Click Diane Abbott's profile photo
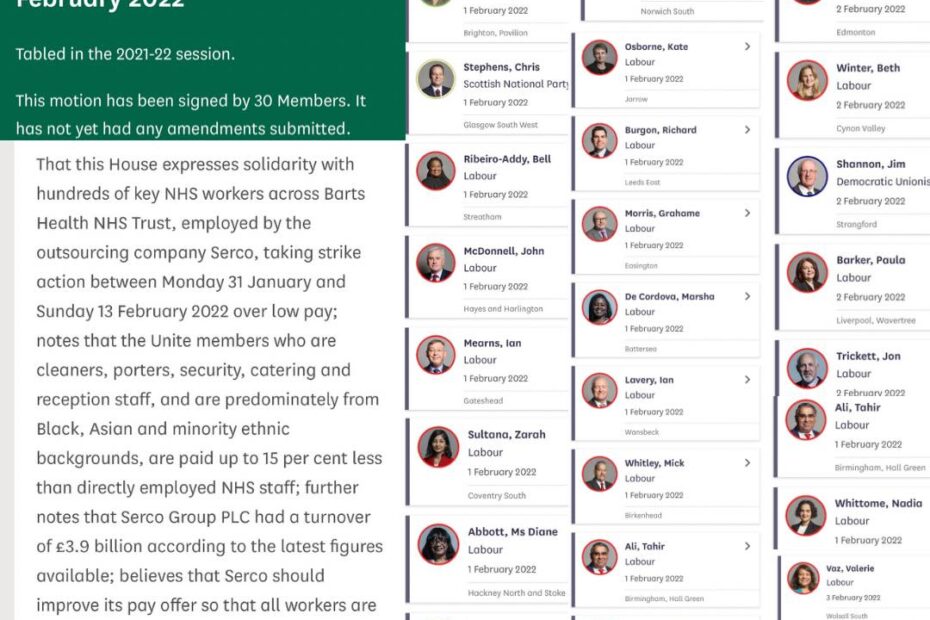This screenshot has width=930, height=620. [x=438, y=544]
